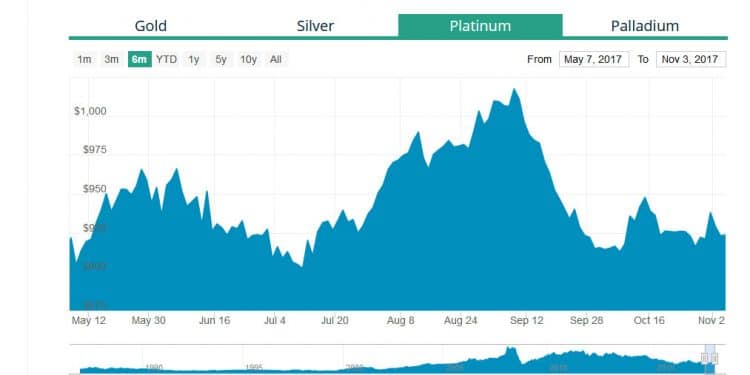Show All historical price data
The height and width of the screenshot is (375, 750).
point(276,59)
